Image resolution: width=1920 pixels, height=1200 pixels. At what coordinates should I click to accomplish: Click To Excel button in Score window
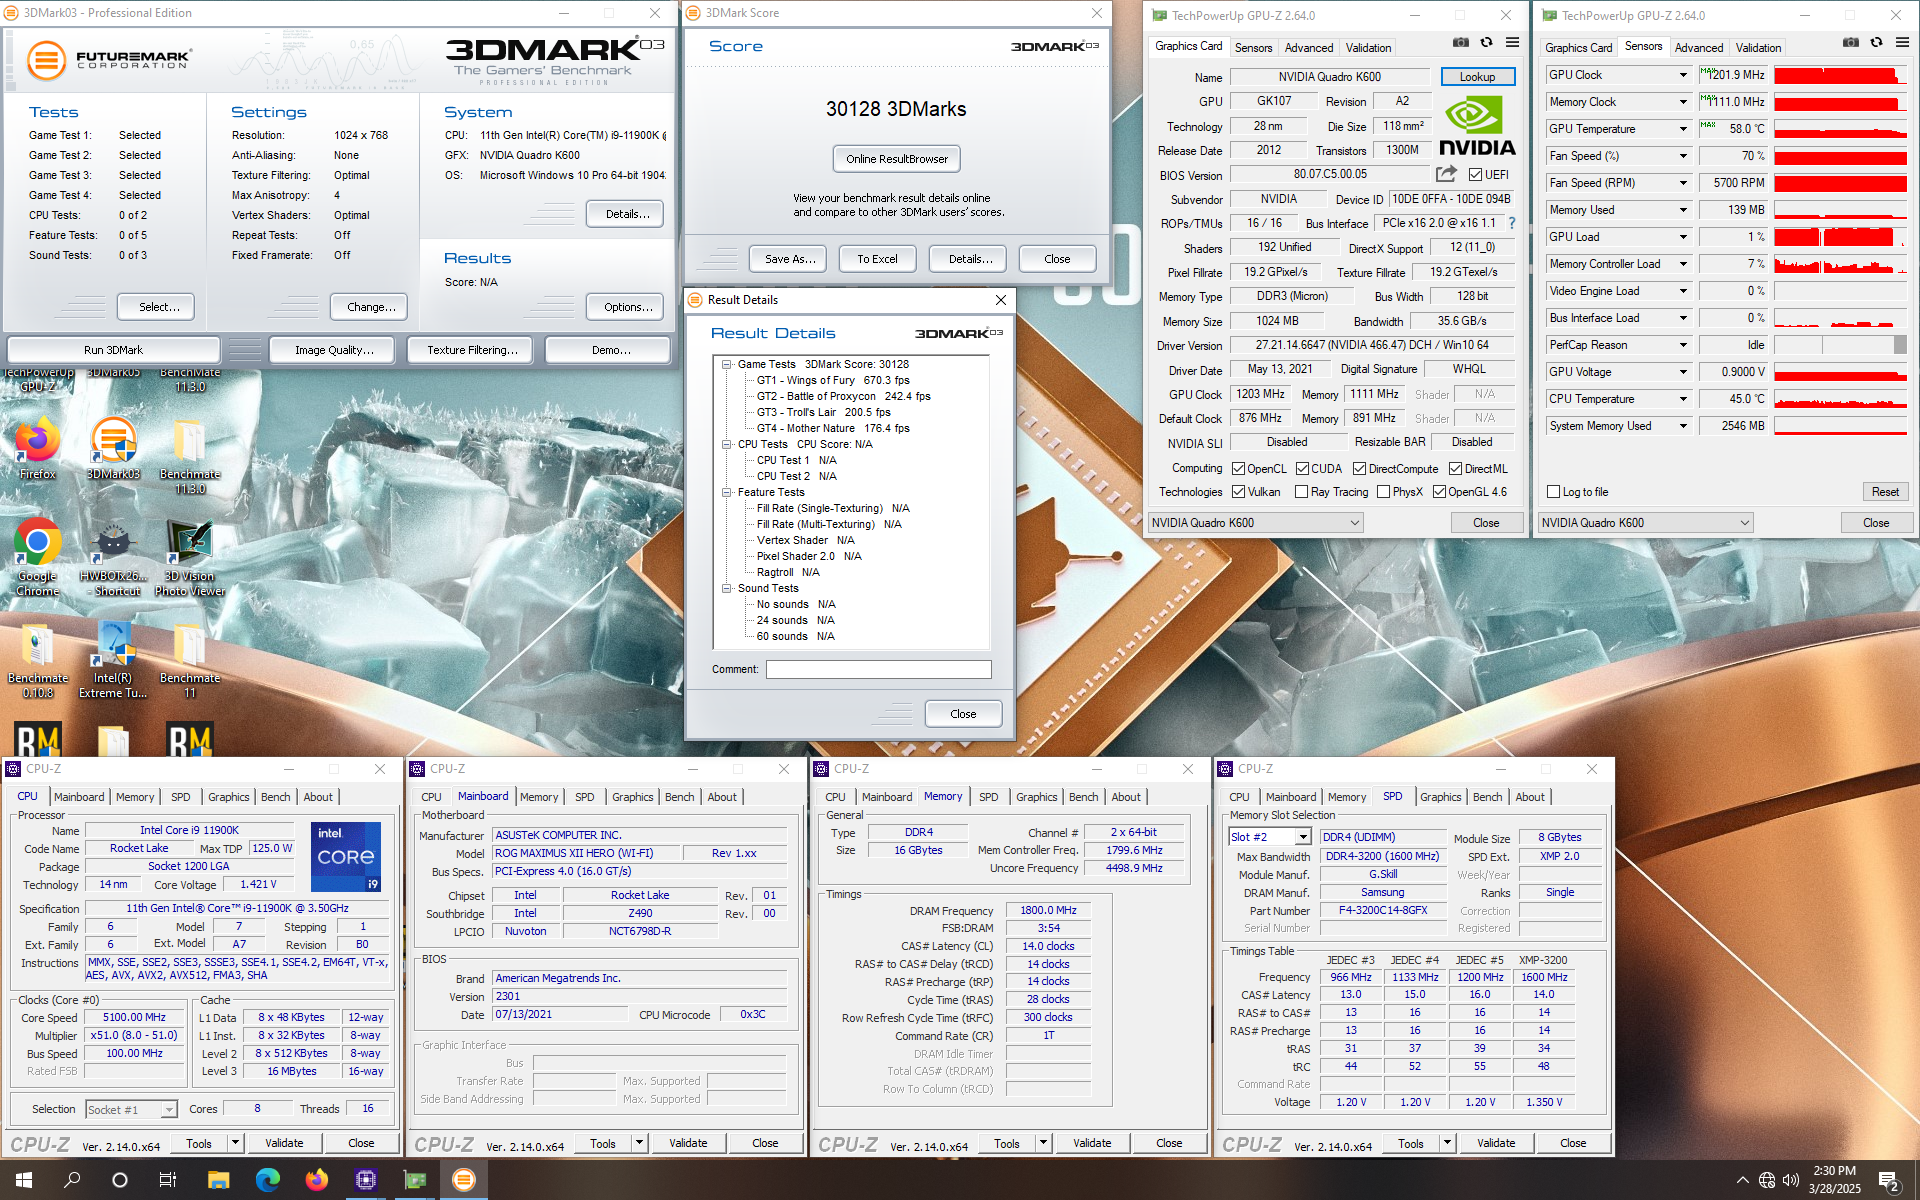877,259
